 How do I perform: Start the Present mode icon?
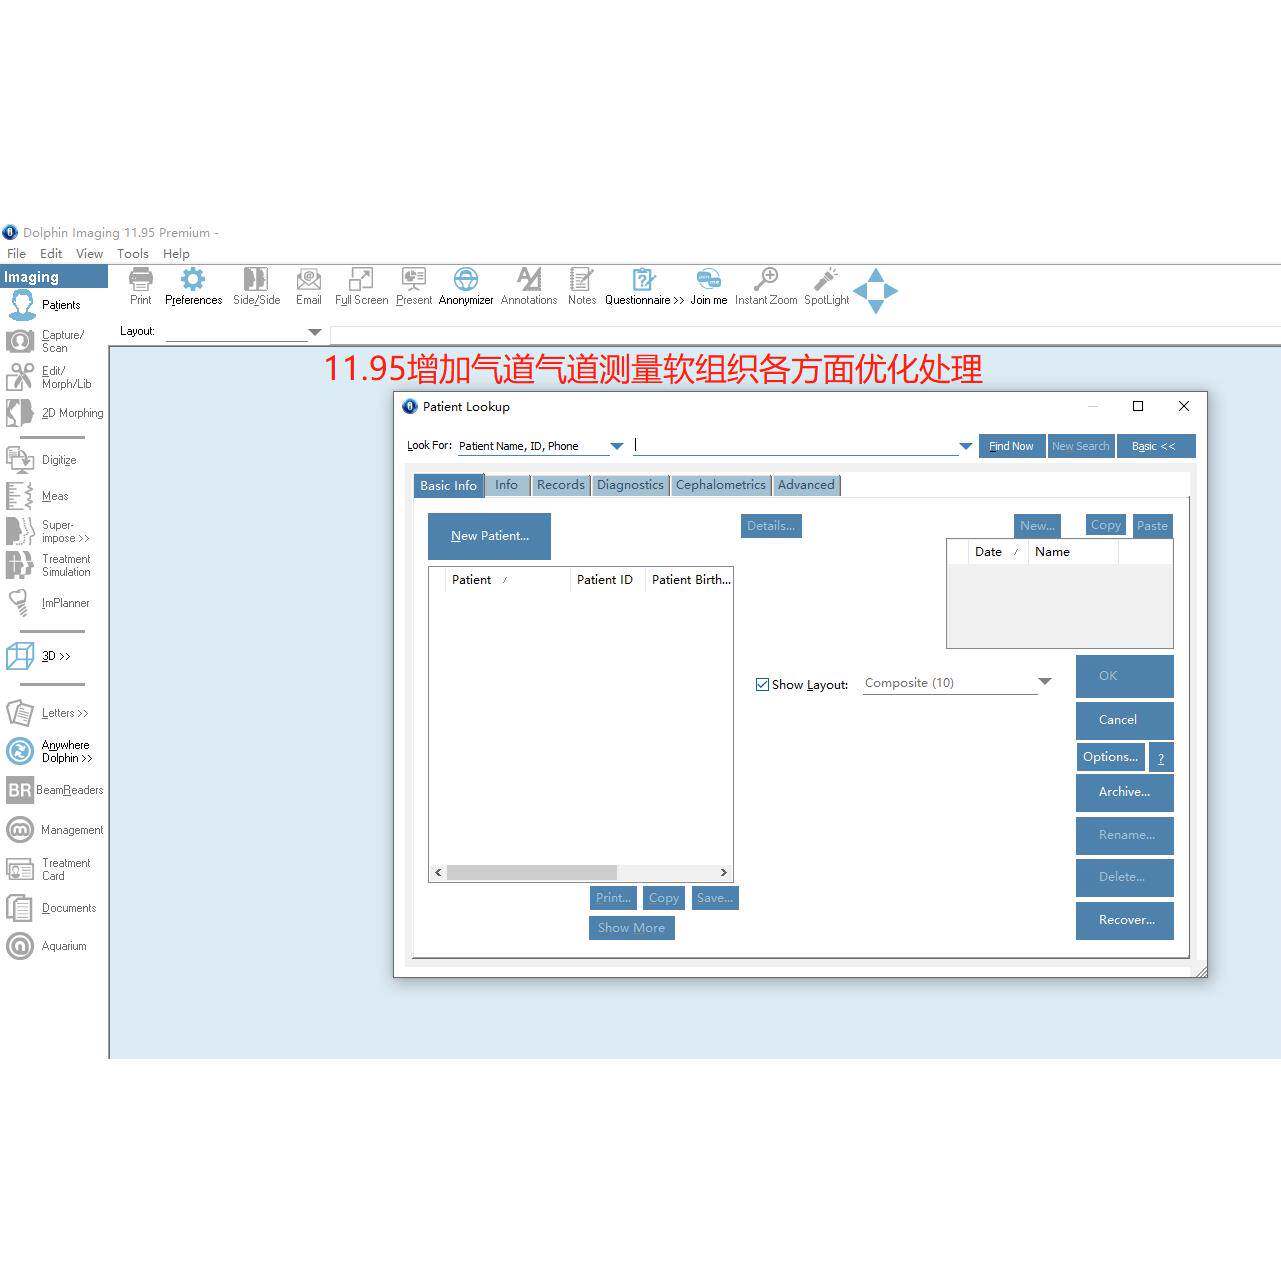coord(414,286)
